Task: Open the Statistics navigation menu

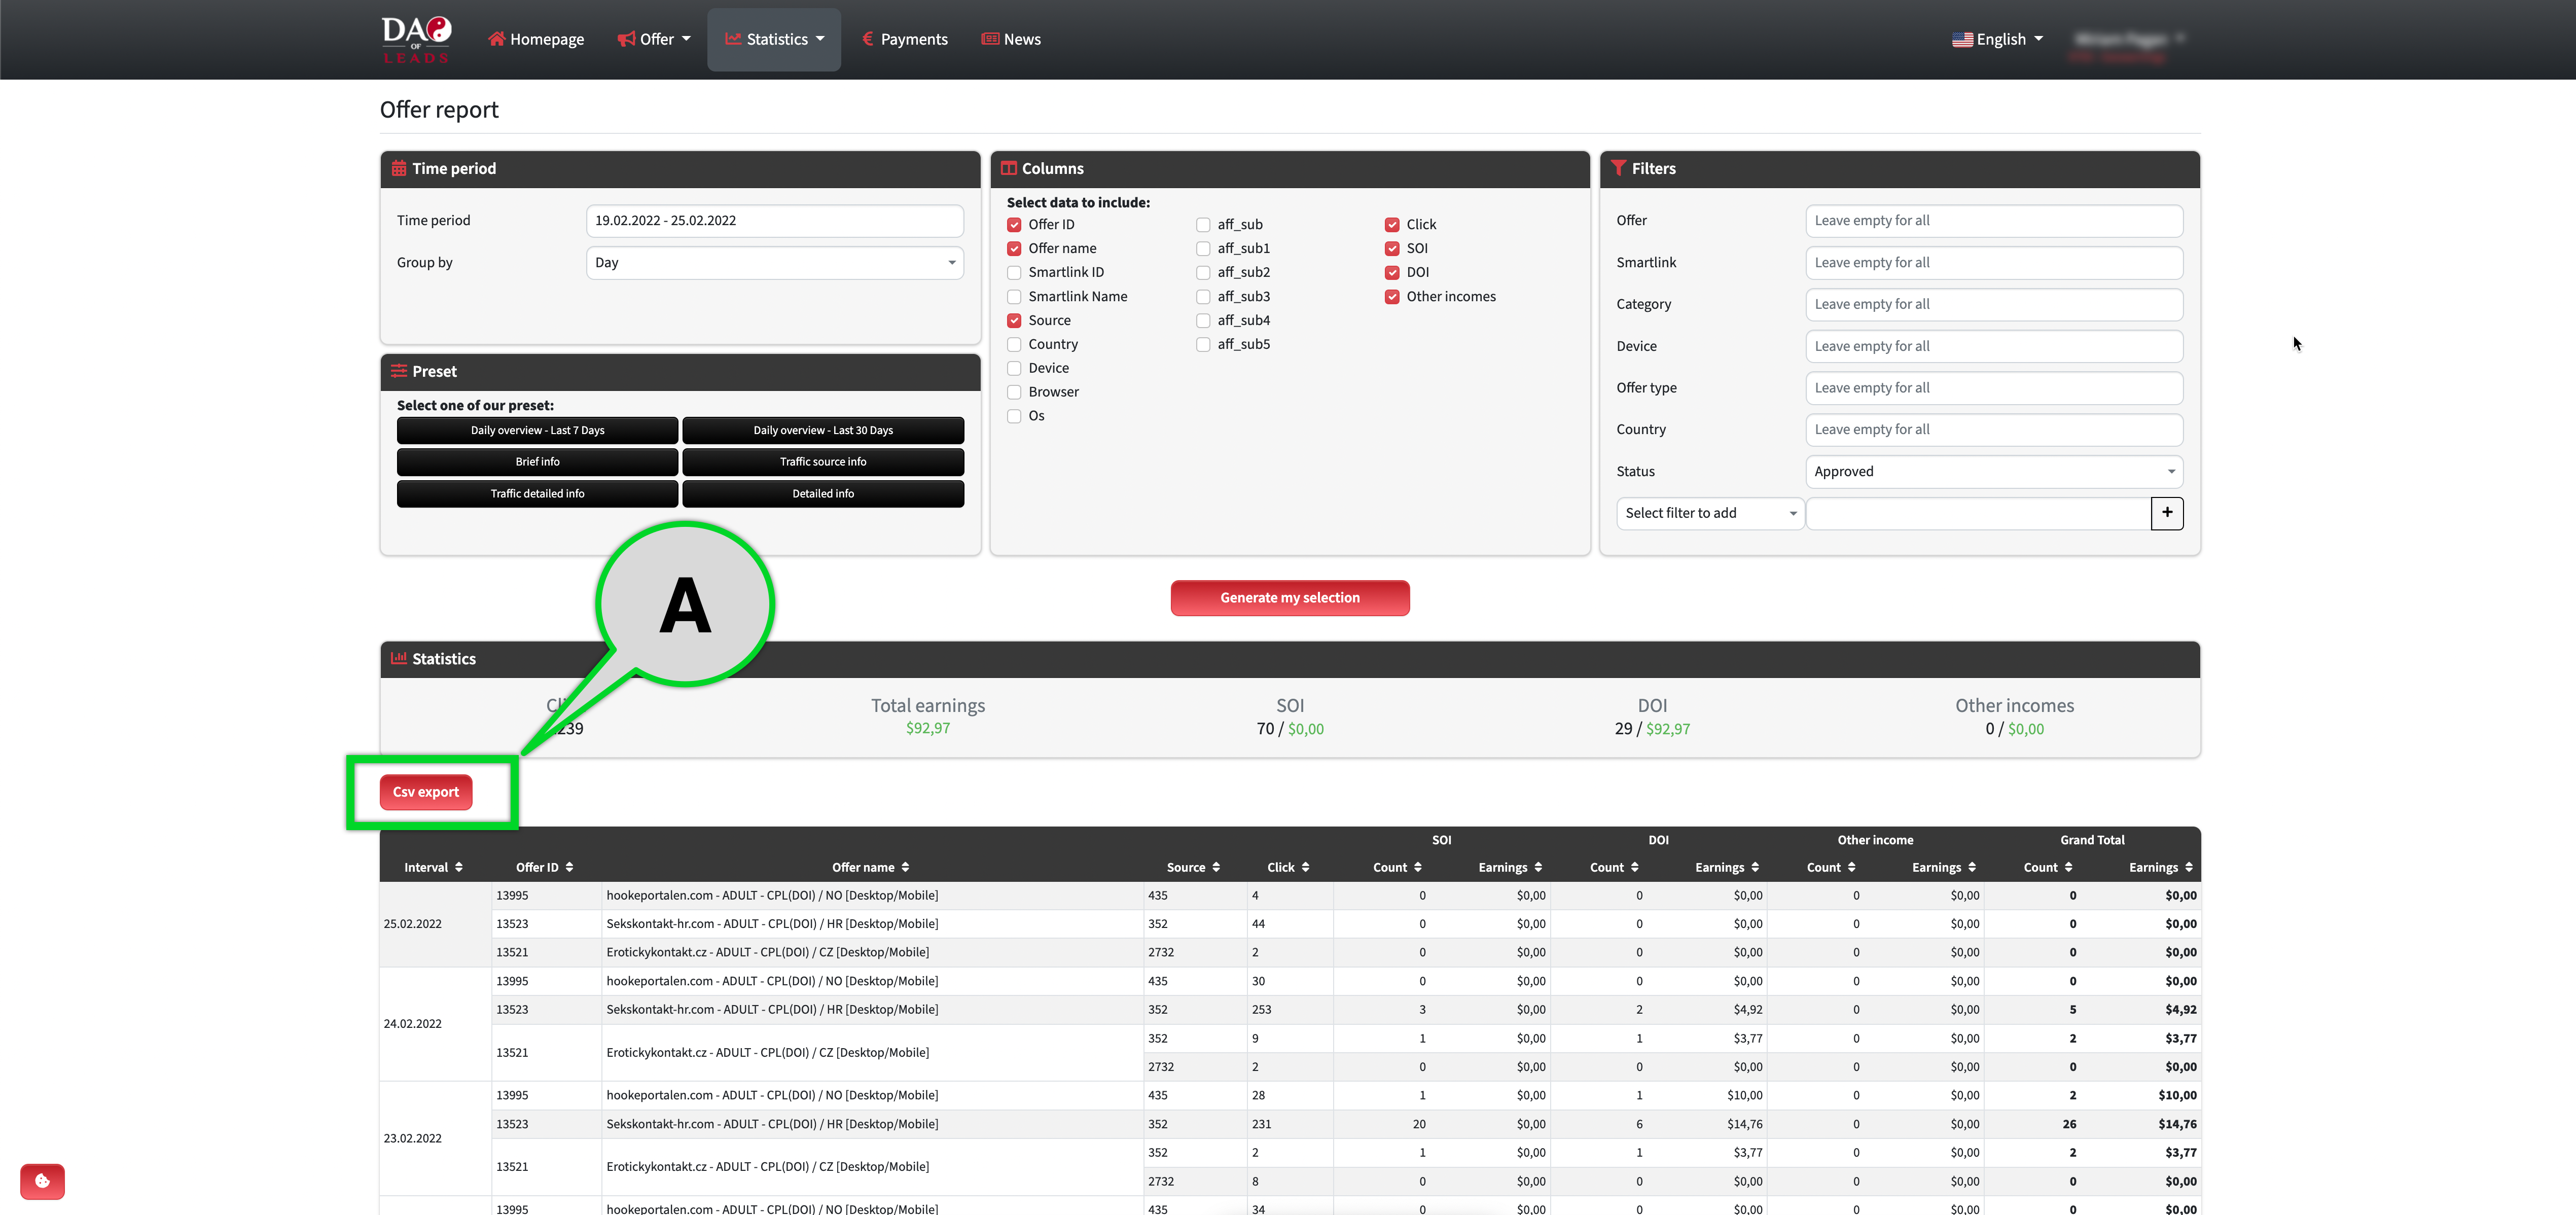Action: point(774,40)
